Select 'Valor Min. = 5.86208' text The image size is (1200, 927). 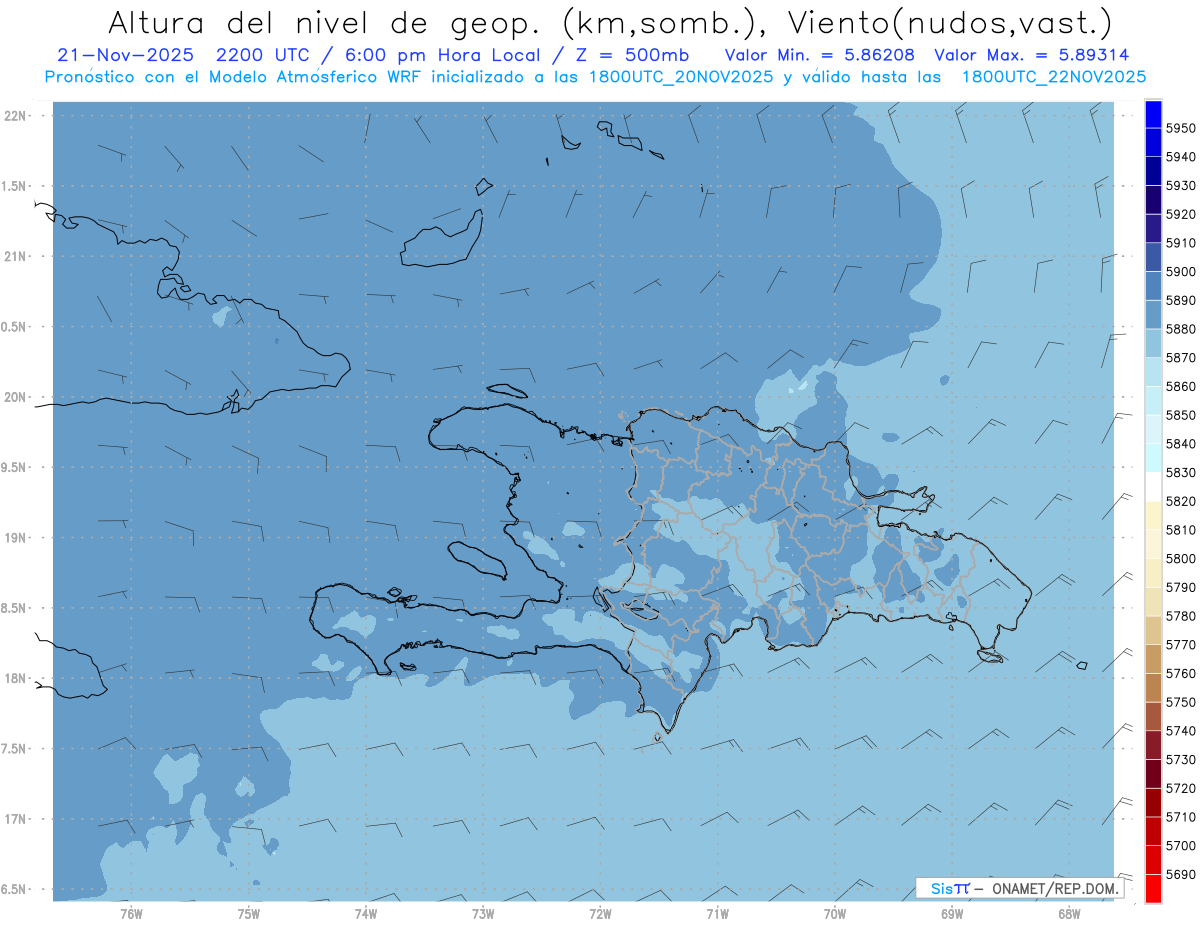click(820, 55)
